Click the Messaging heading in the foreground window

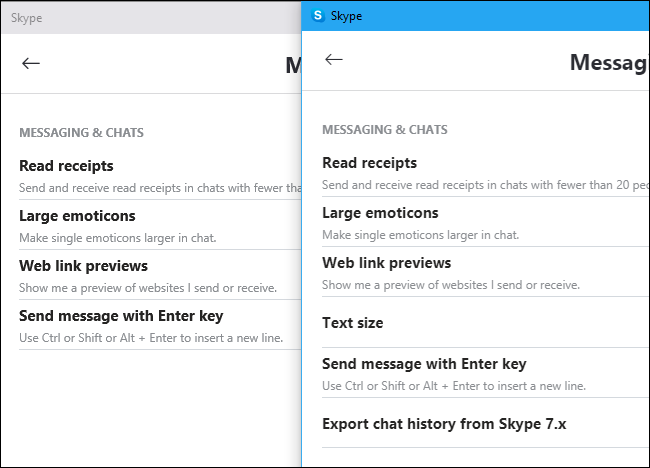608,63
